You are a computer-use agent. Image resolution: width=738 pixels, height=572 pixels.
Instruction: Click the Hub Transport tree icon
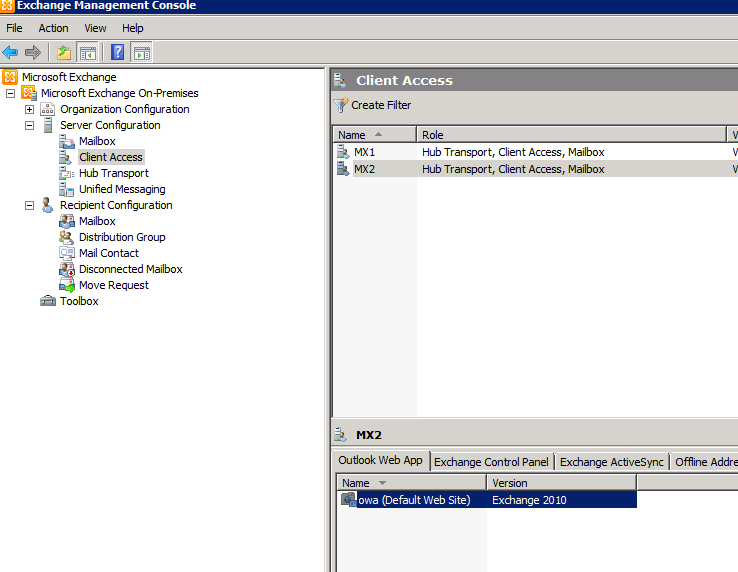click(67, 173)
